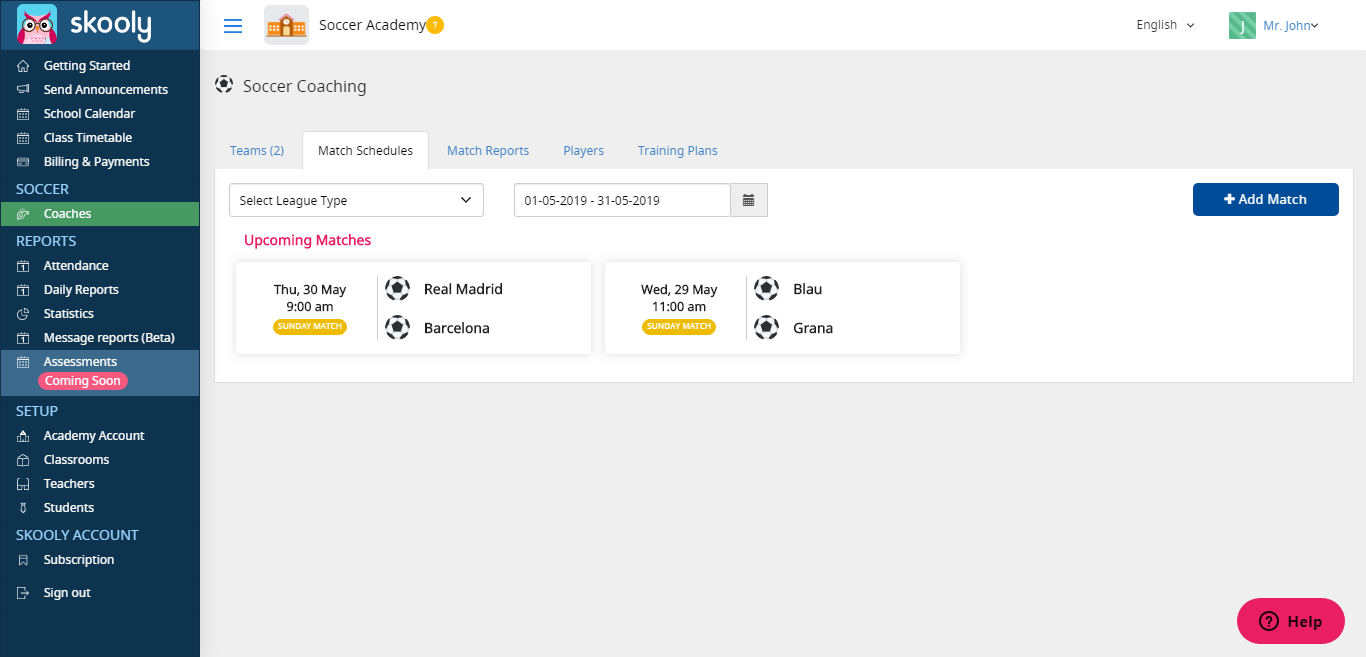Click the soccer ball icon next to Real Madrid
The width and height of the screenshot is (1366, 657).
[x=397, y=289]
